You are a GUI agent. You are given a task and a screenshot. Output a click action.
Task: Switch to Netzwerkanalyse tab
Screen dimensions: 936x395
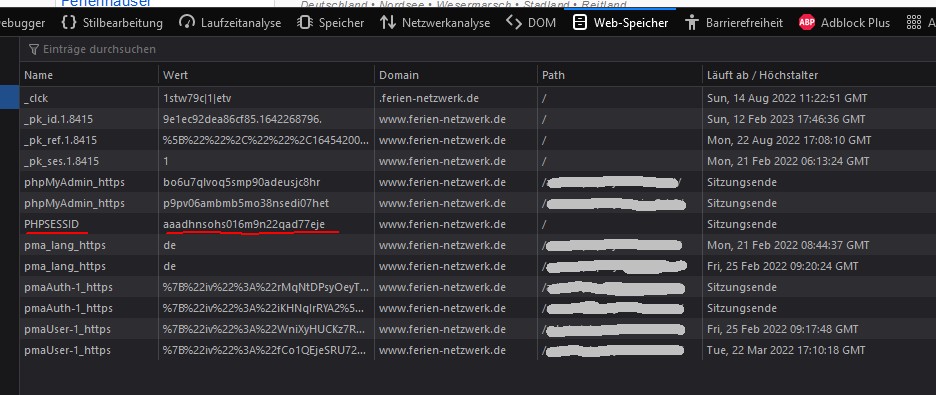point(435,23)
